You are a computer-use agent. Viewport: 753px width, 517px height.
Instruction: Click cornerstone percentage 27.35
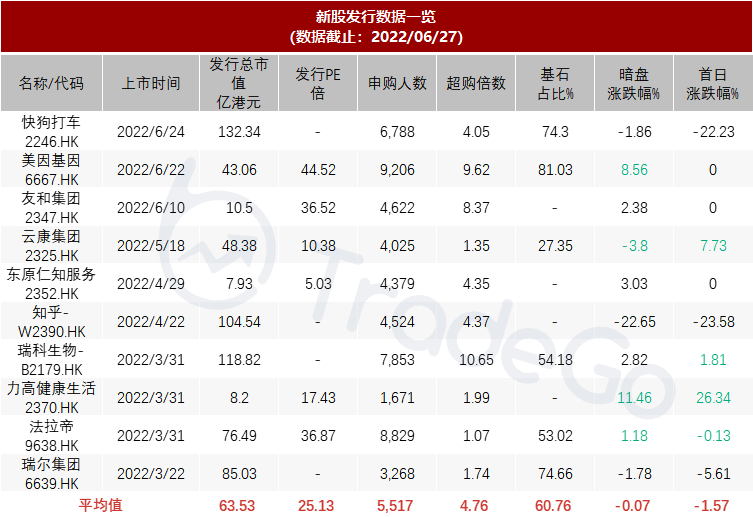(555, 246)
